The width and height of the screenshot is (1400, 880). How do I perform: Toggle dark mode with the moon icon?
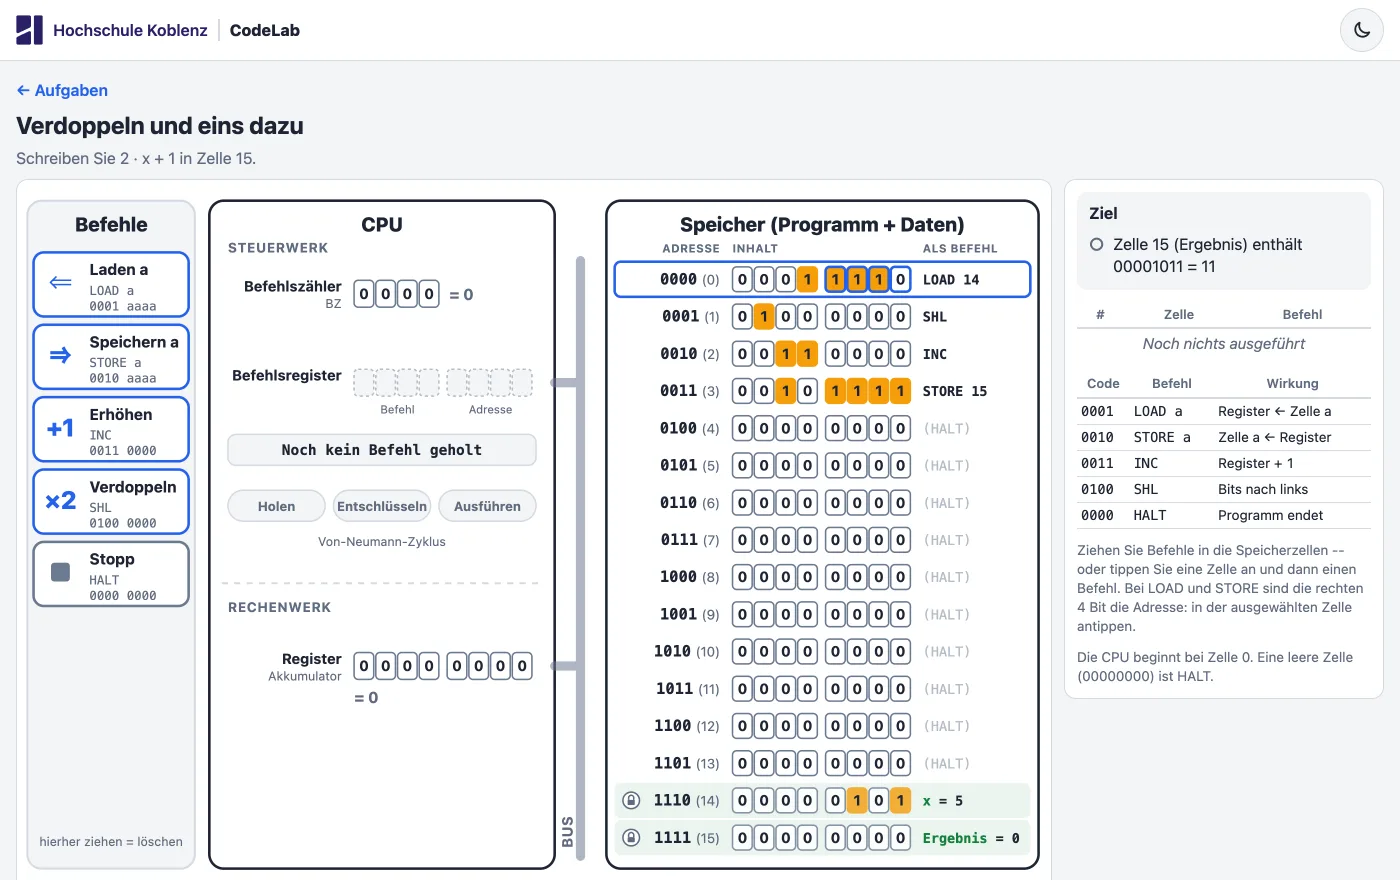coord(1361,30)
